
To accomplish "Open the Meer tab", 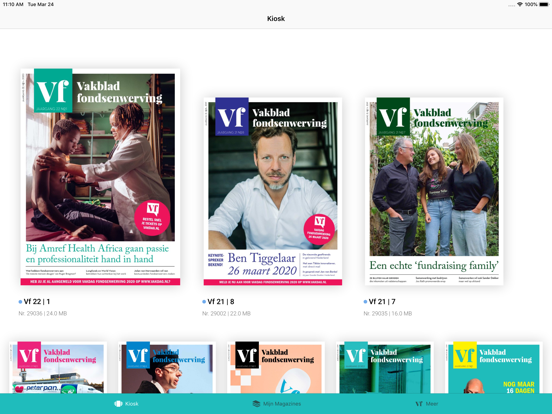I will (427, 403).
